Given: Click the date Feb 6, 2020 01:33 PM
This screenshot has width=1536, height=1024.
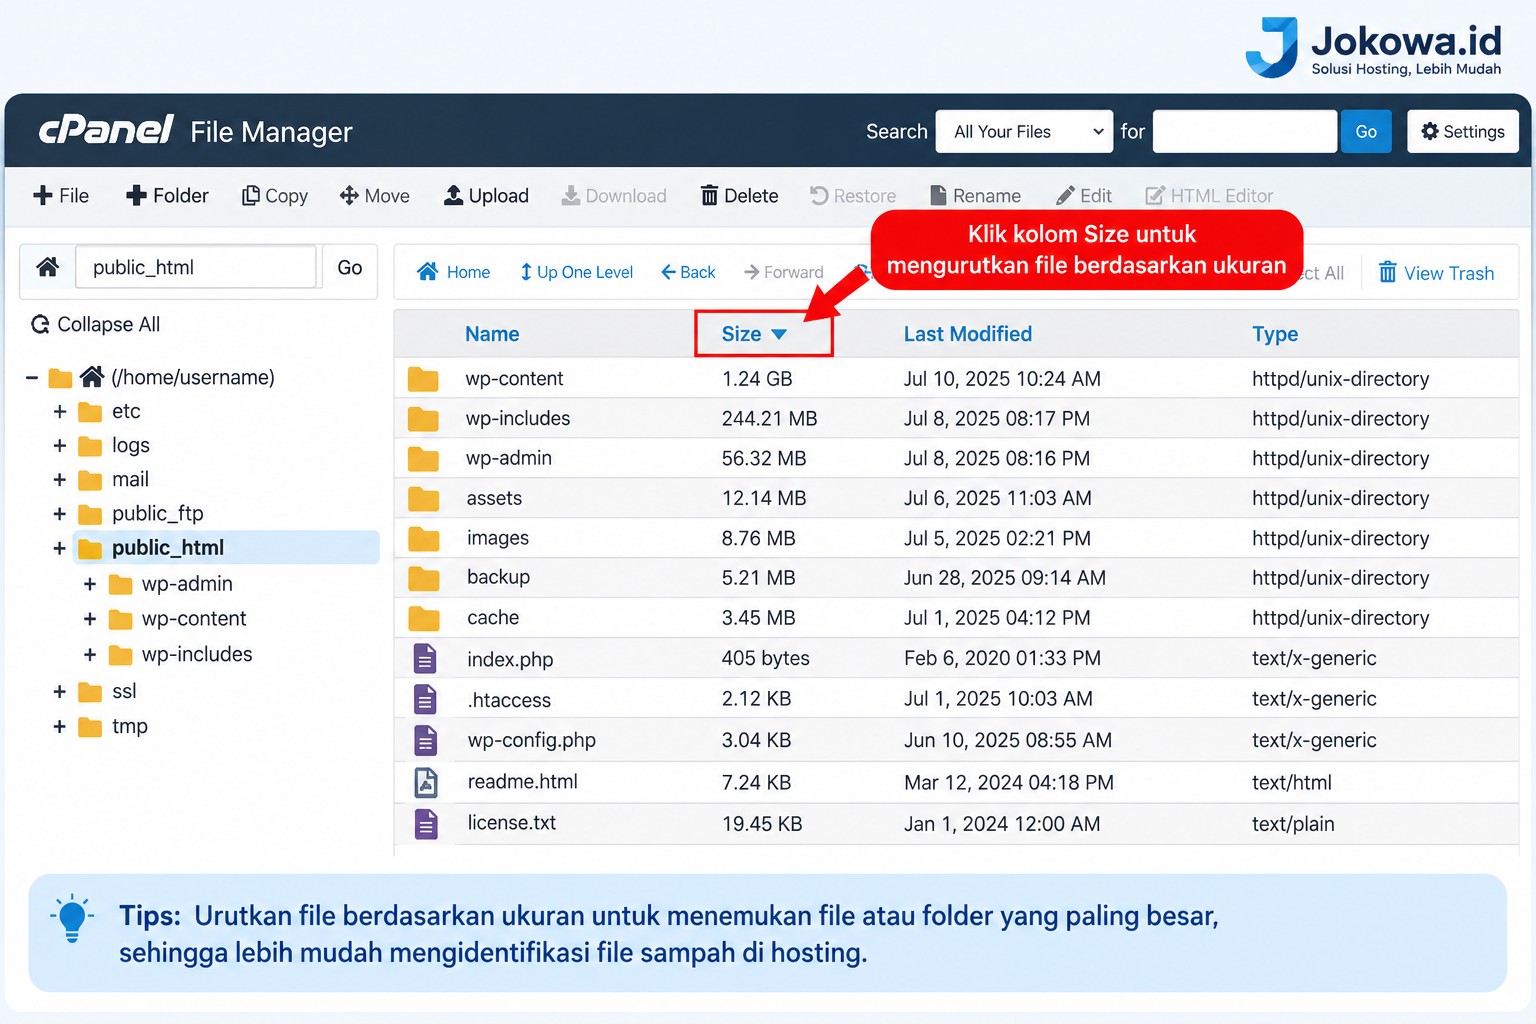Looking at the screenshot, I should pos(1002,658).
